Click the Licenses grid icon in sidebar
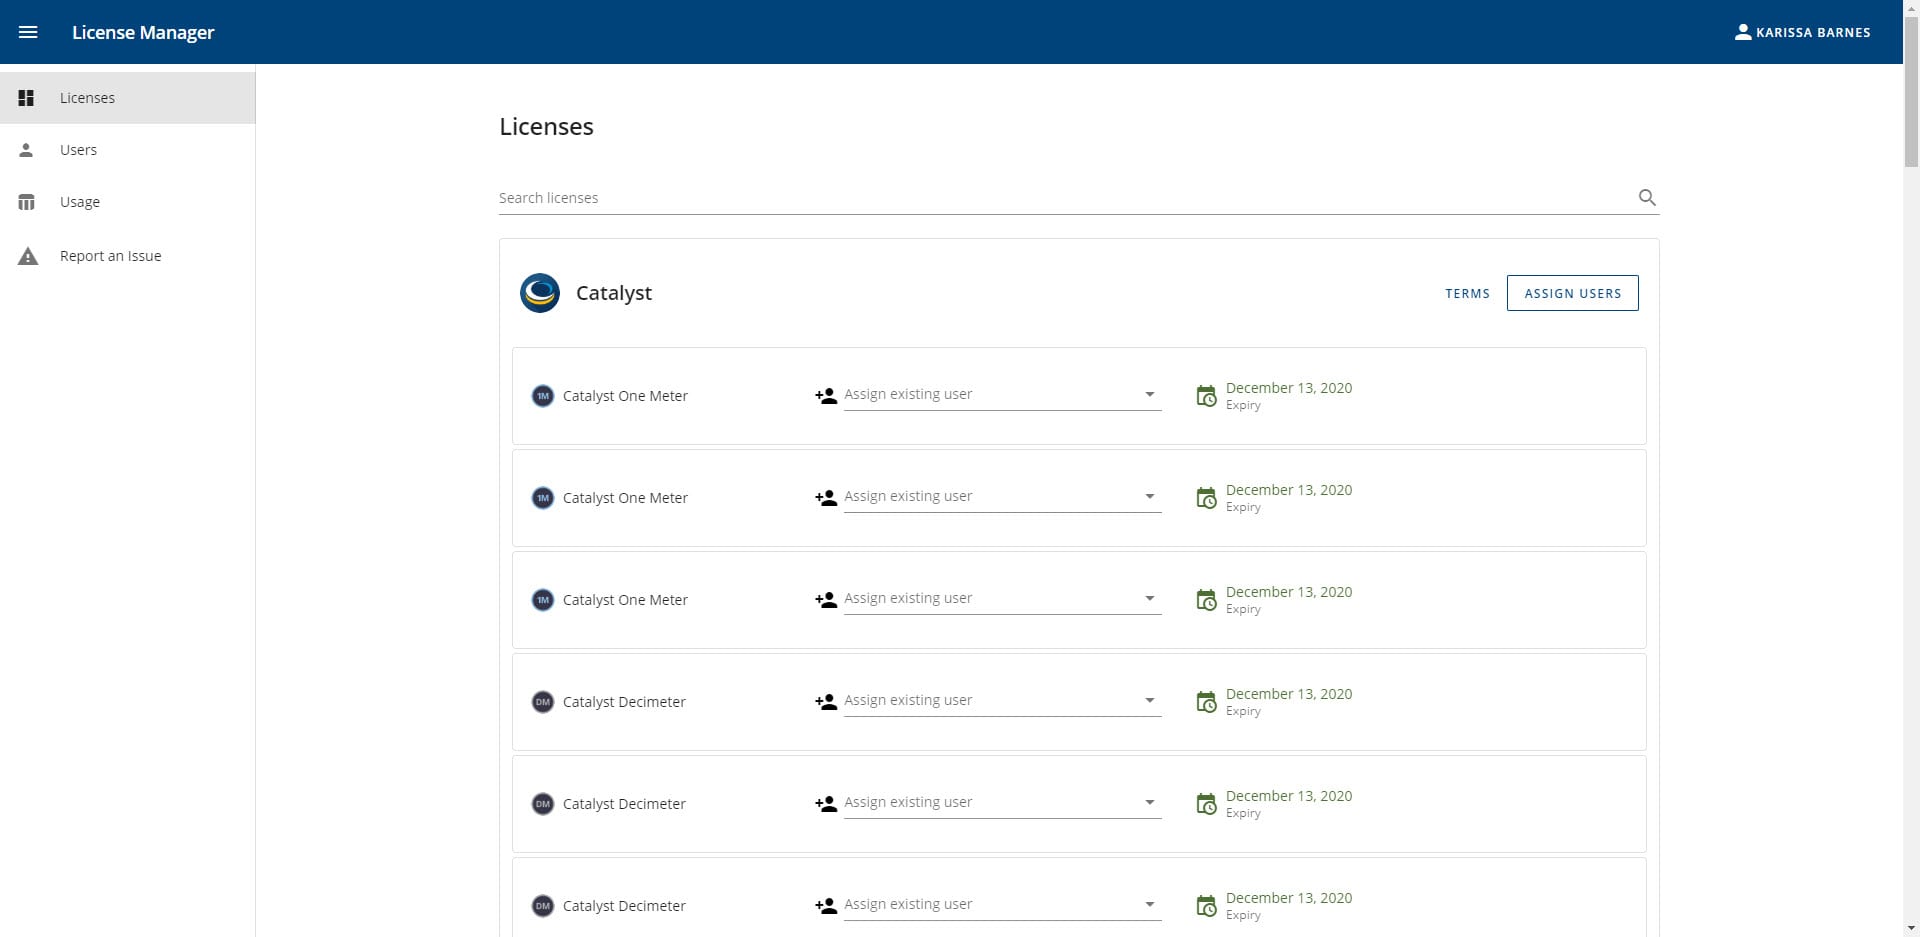Image resolution: width=1920 pixels, height=937 pixels. [27, 98]
